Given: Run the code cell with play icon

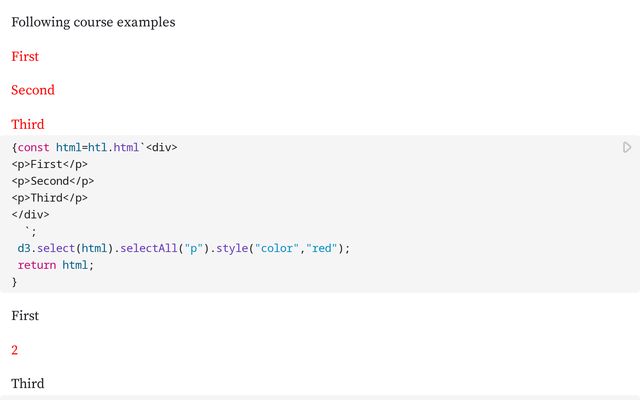Looking at the screenshot, I should [627, 148].
